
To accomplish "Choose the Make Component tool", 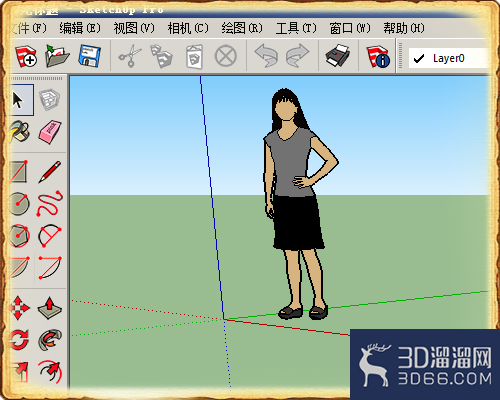I will coord(50,99).
